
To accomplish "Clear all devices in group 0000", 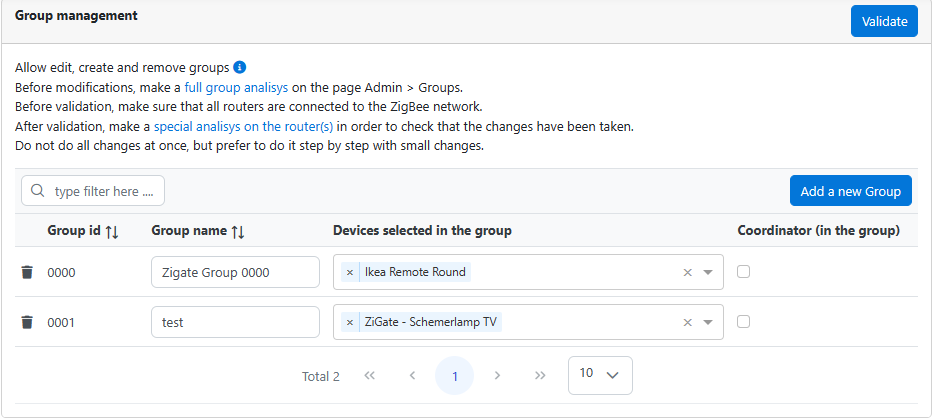I will coord(688,272).
